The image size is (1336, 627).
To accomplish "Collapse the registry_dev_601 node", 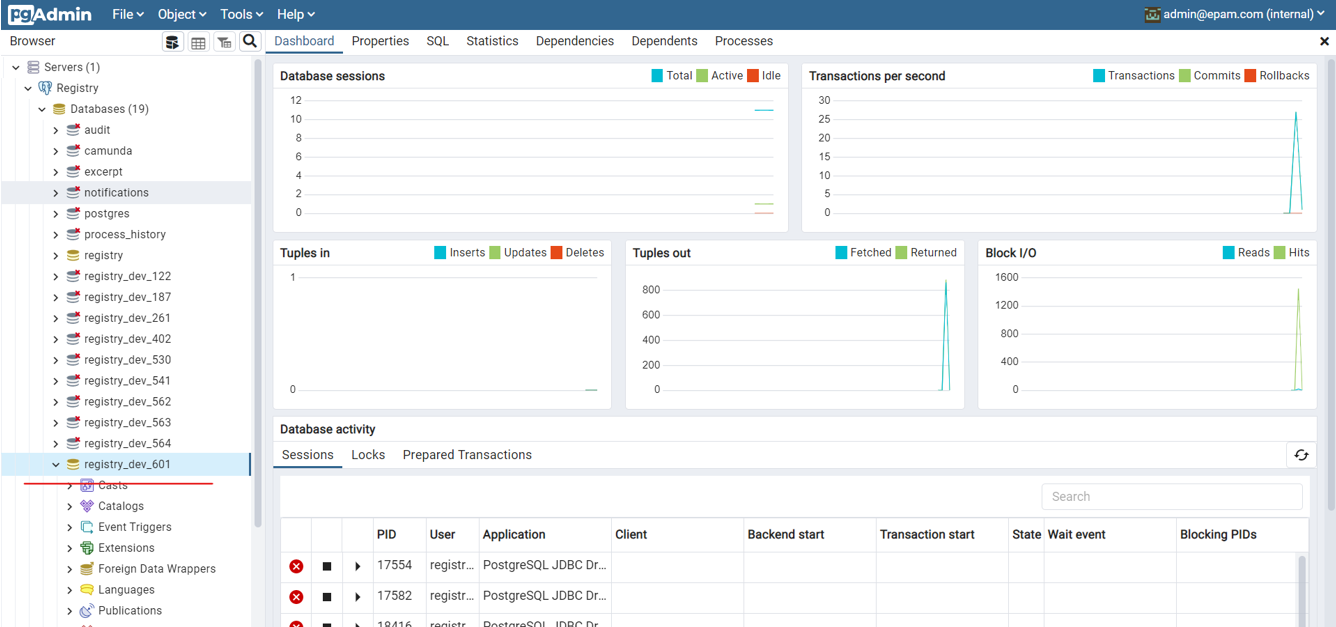I will (56, 464).
